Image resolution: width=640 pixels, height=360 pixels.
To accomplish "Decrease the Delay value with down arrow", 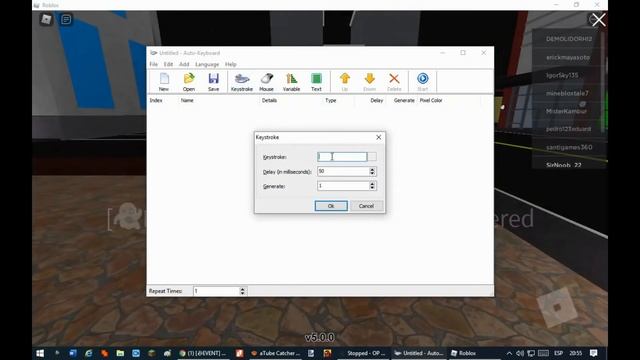I will tap(372, 174).
